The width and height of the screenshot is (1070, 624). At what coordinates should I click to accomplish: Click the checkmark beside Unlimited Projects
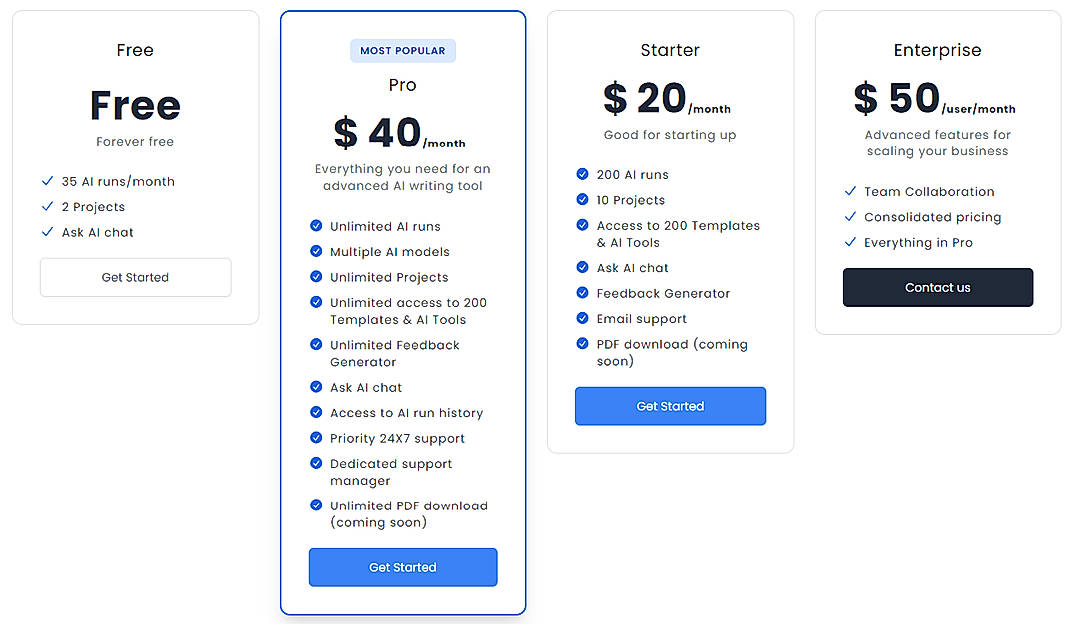pos(316,277)
